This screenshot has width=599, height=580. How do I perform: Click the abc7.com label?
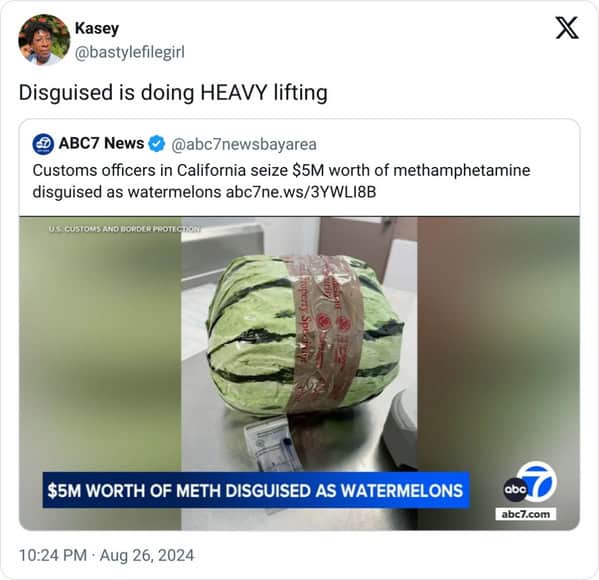[x=526, y=514]
